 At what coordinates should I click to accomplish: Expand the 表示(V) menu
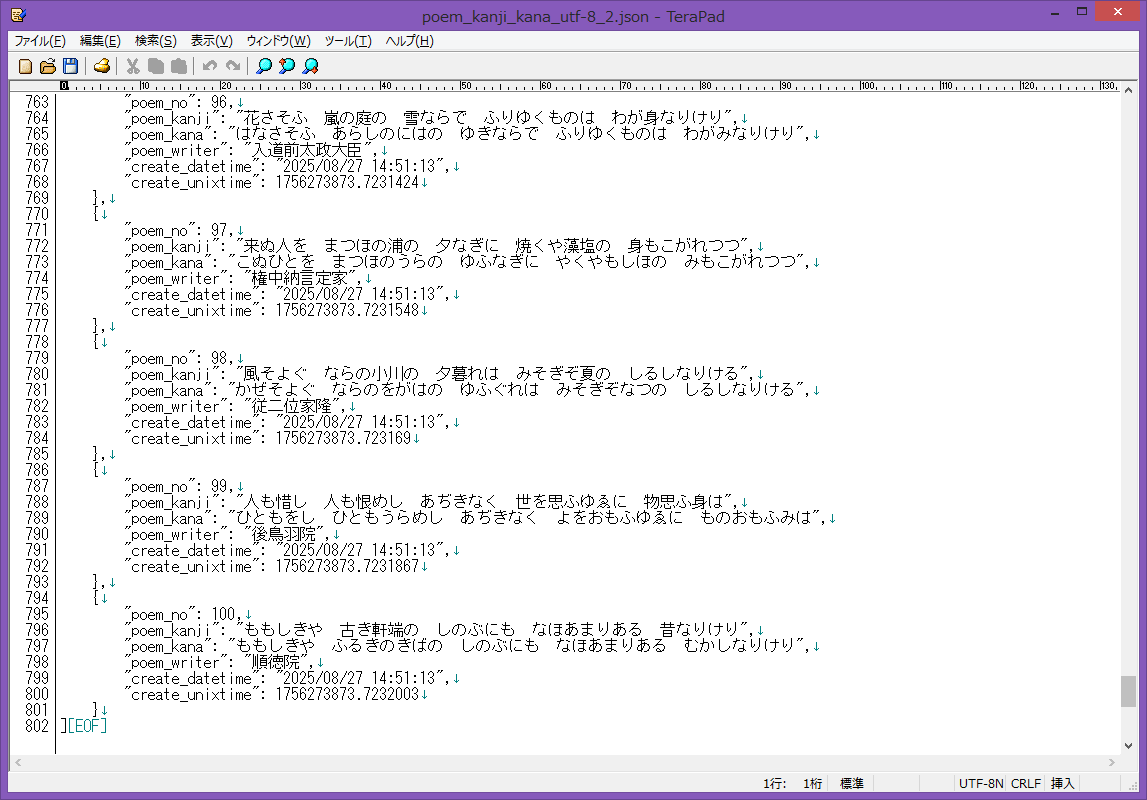[211, 41]
